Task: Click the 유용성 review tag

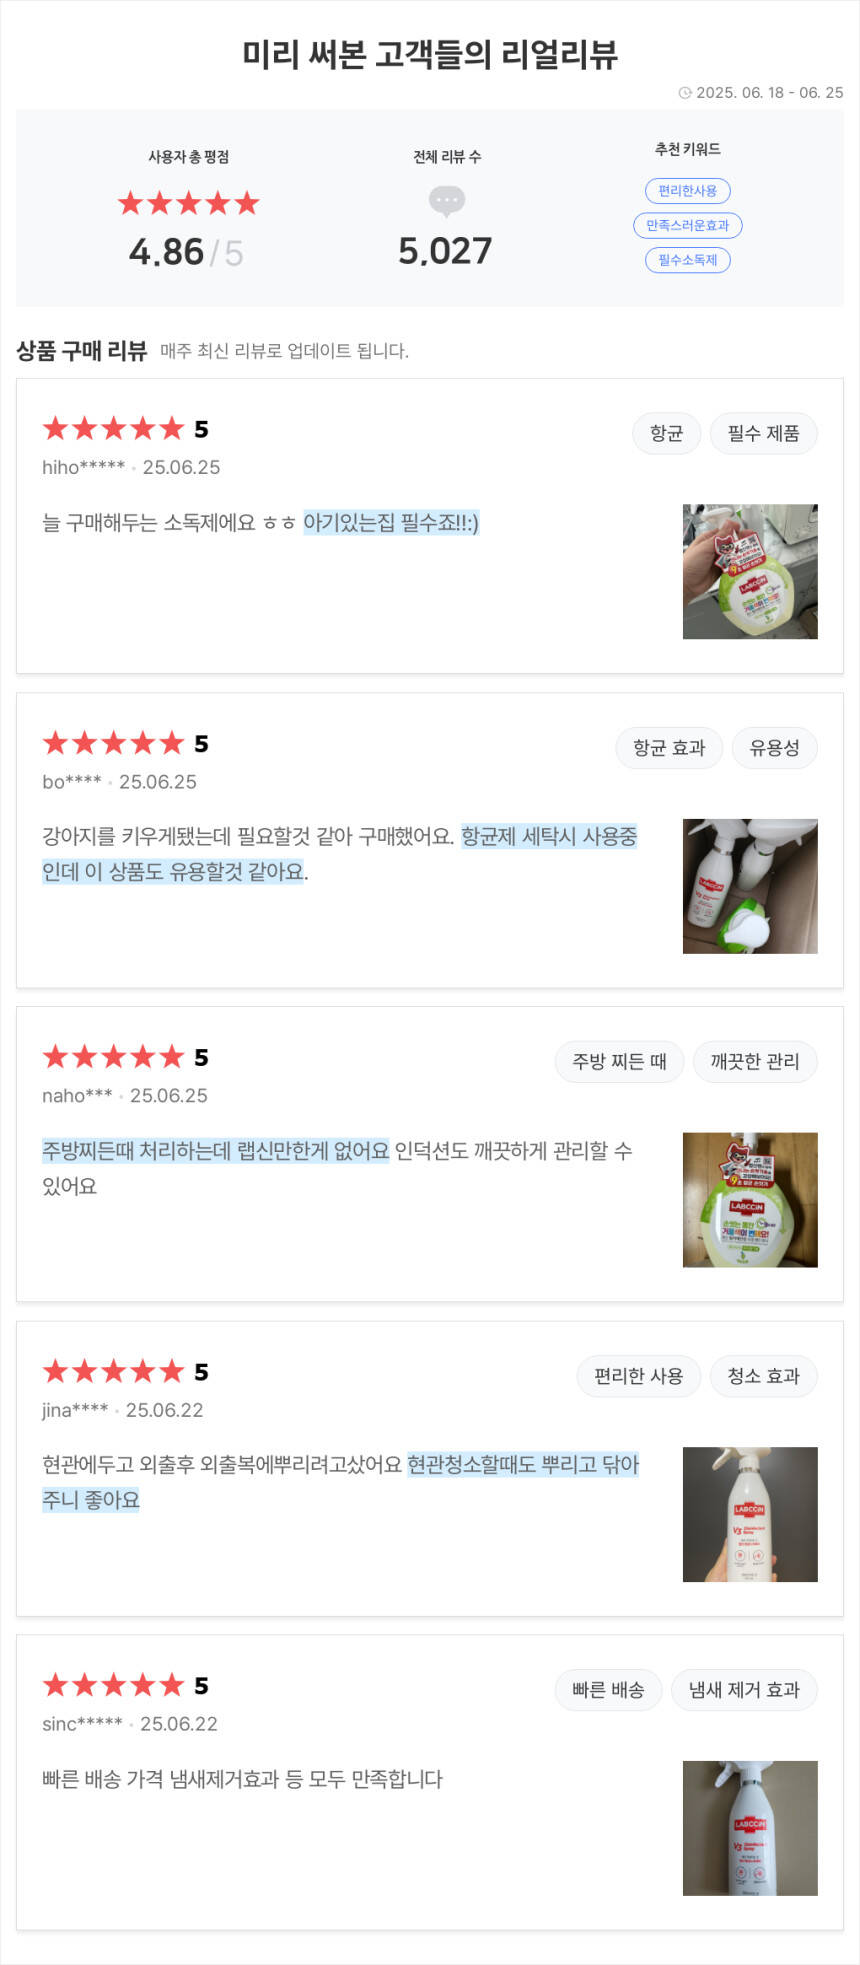Action: pos(774,748)
